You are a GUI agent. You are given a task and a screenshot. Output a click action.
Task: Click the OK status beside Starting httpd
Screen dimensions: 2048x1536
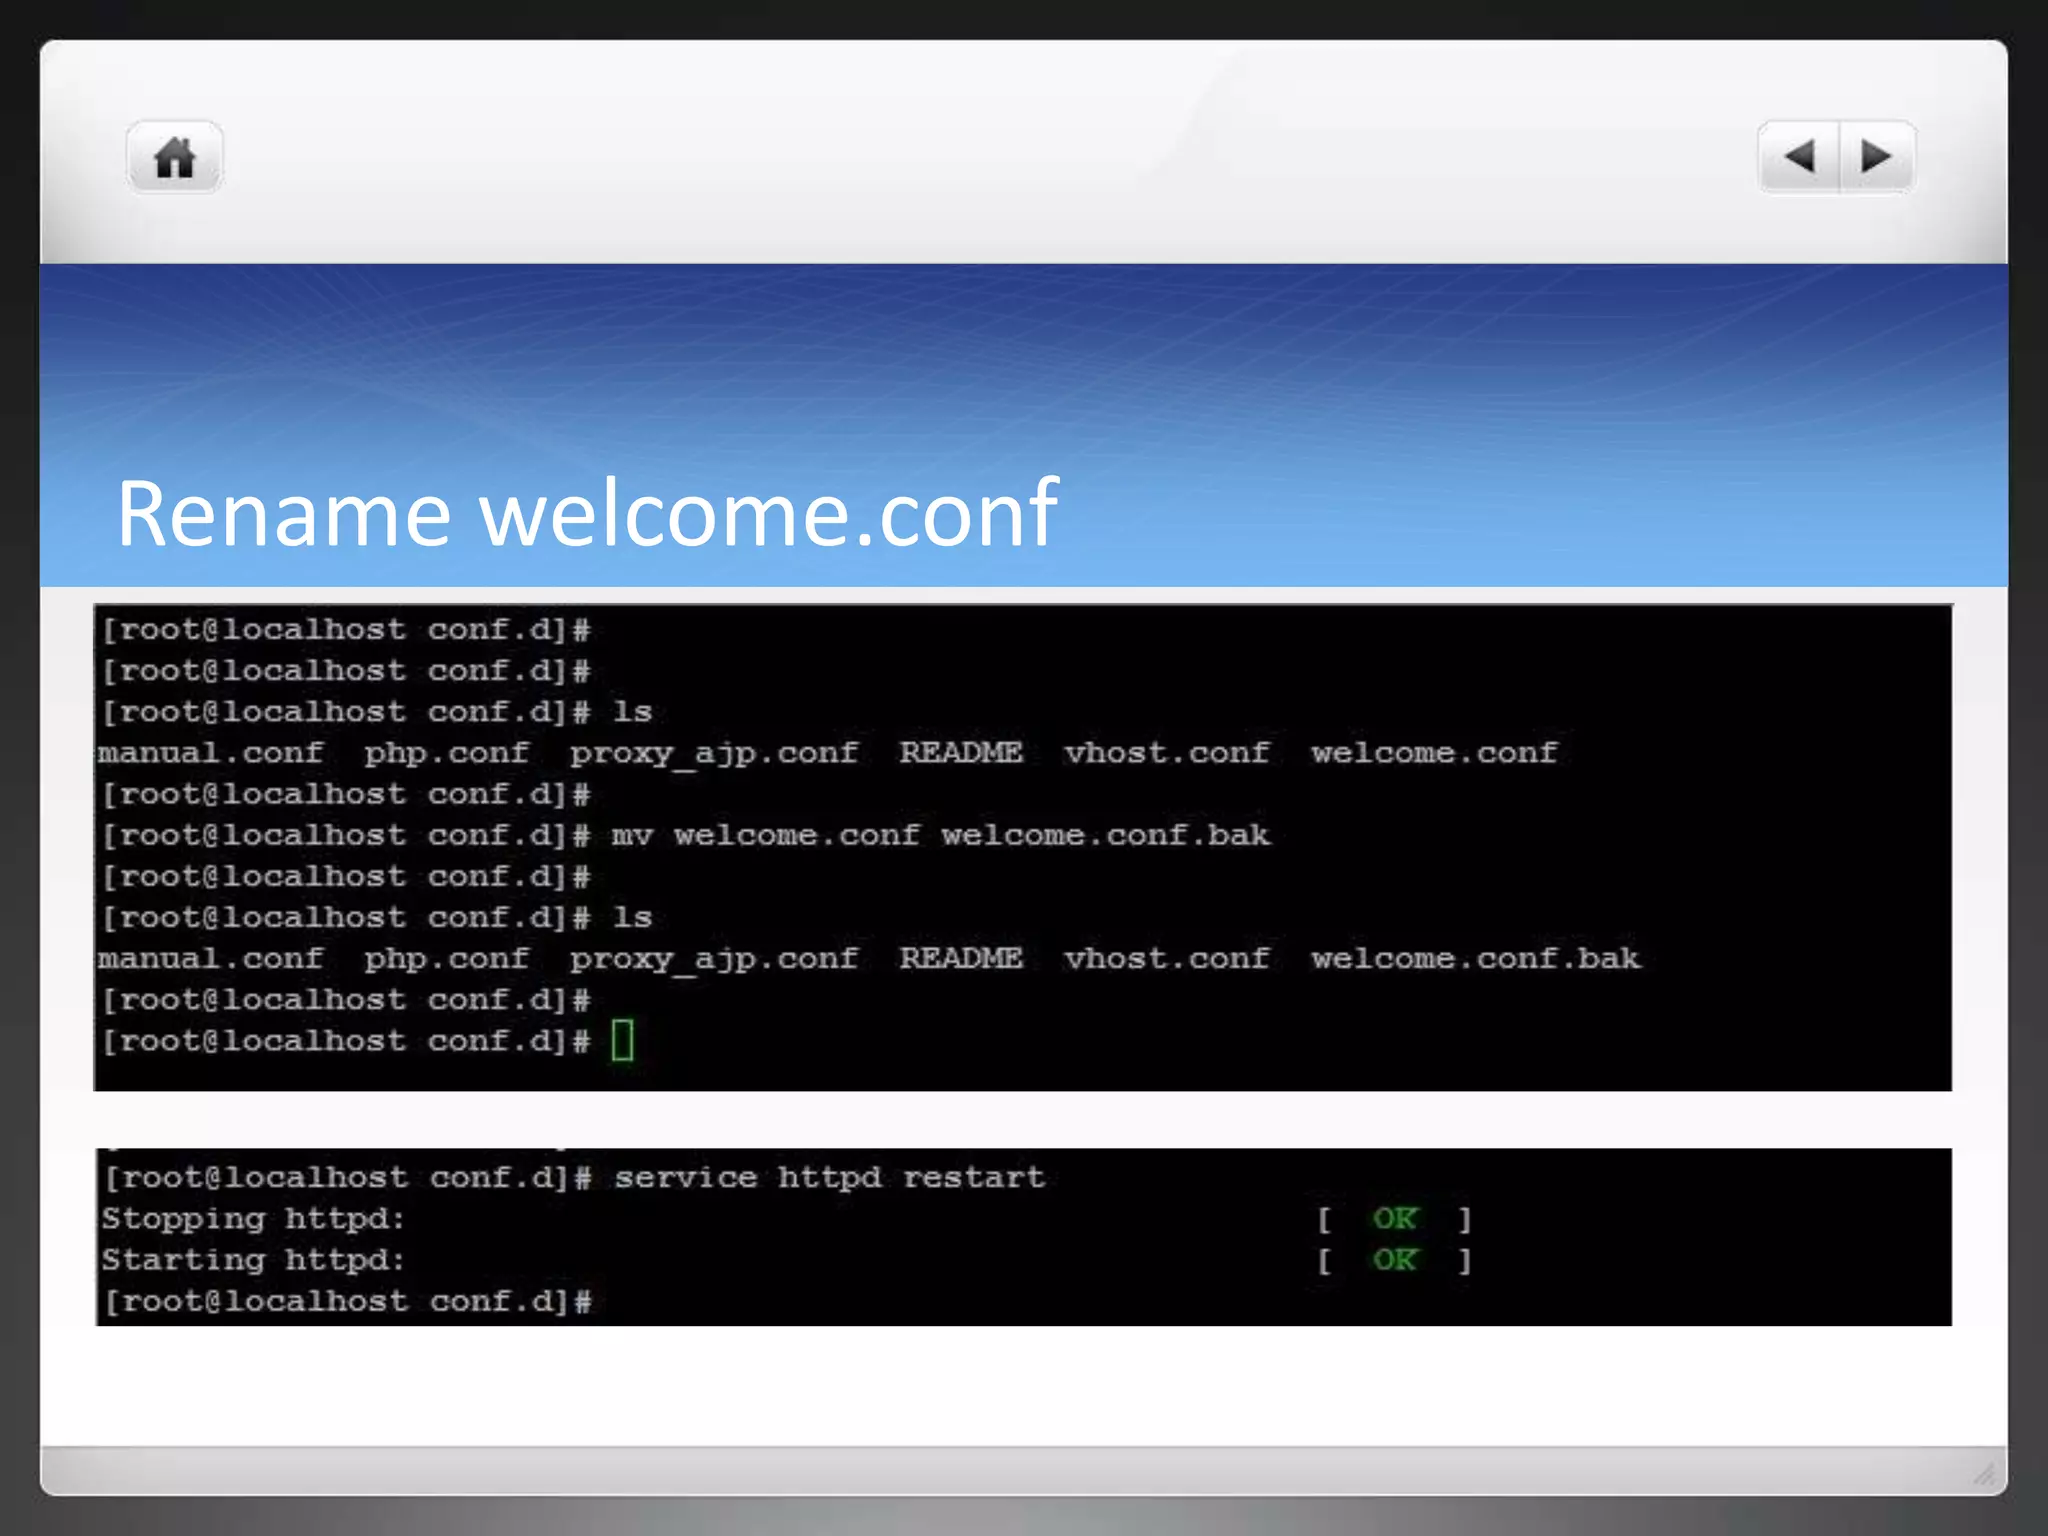point(1394,1260)
